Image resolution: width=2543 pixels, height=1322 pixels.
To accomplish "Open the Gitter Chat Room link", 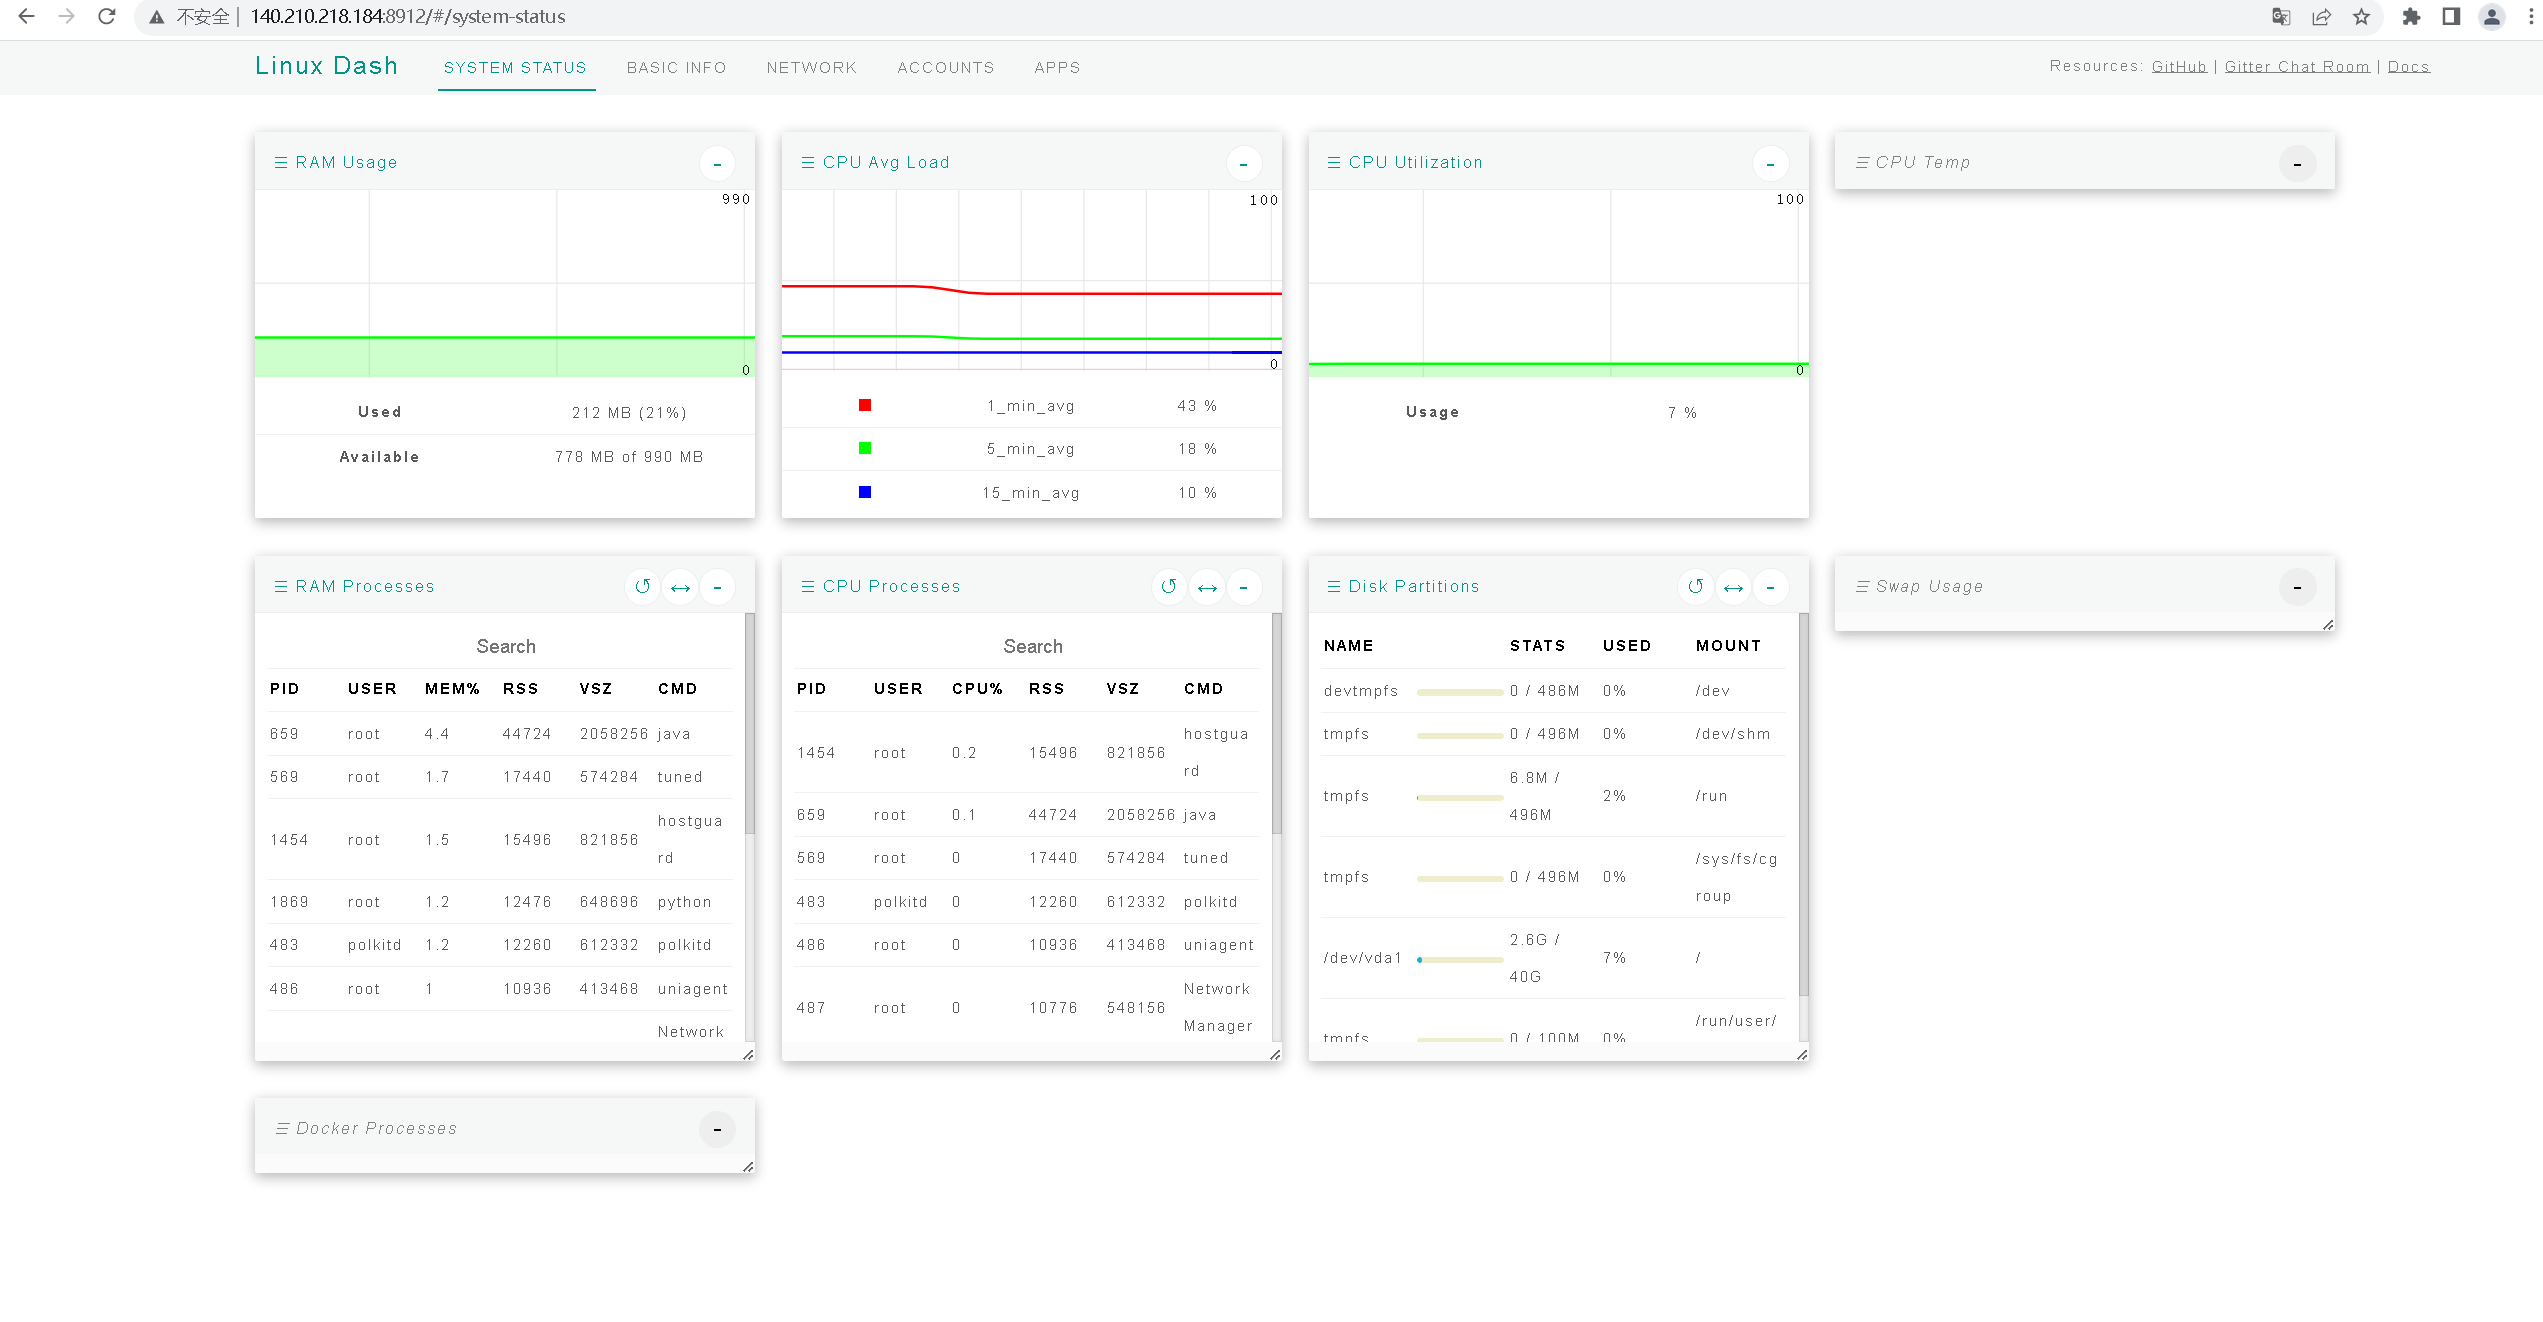I will click(2297, 67).
